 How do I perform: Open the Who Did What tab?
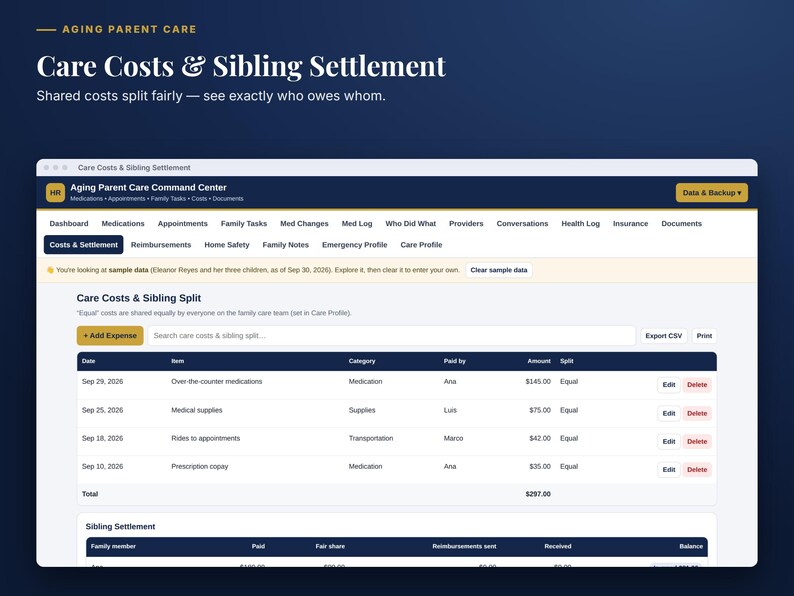pyautogui.click(x=411, y=223)
